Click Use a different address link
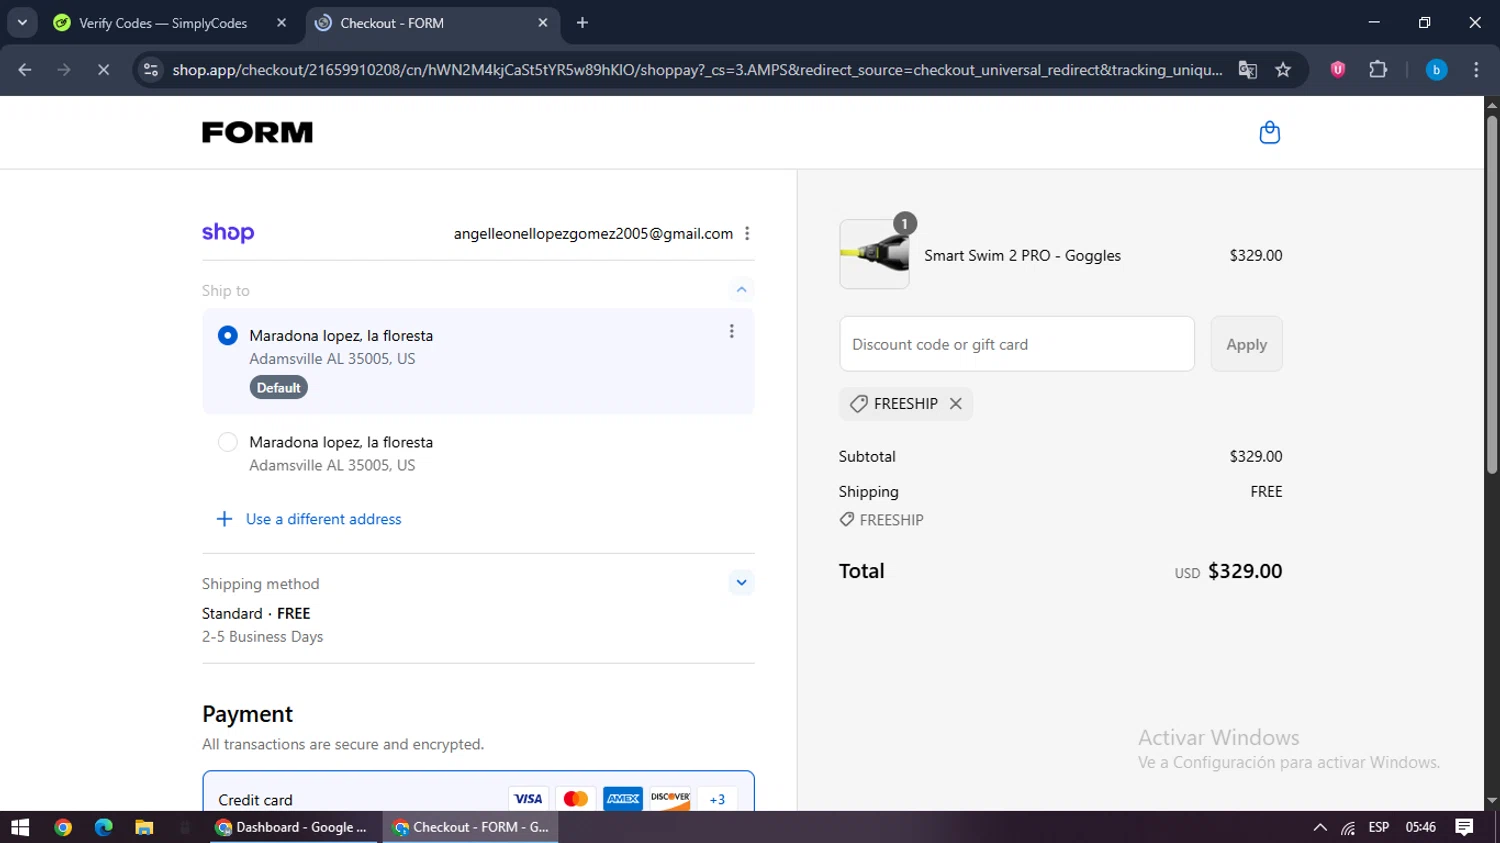This screenshot has width=1500, height=843. coord(323,519)
